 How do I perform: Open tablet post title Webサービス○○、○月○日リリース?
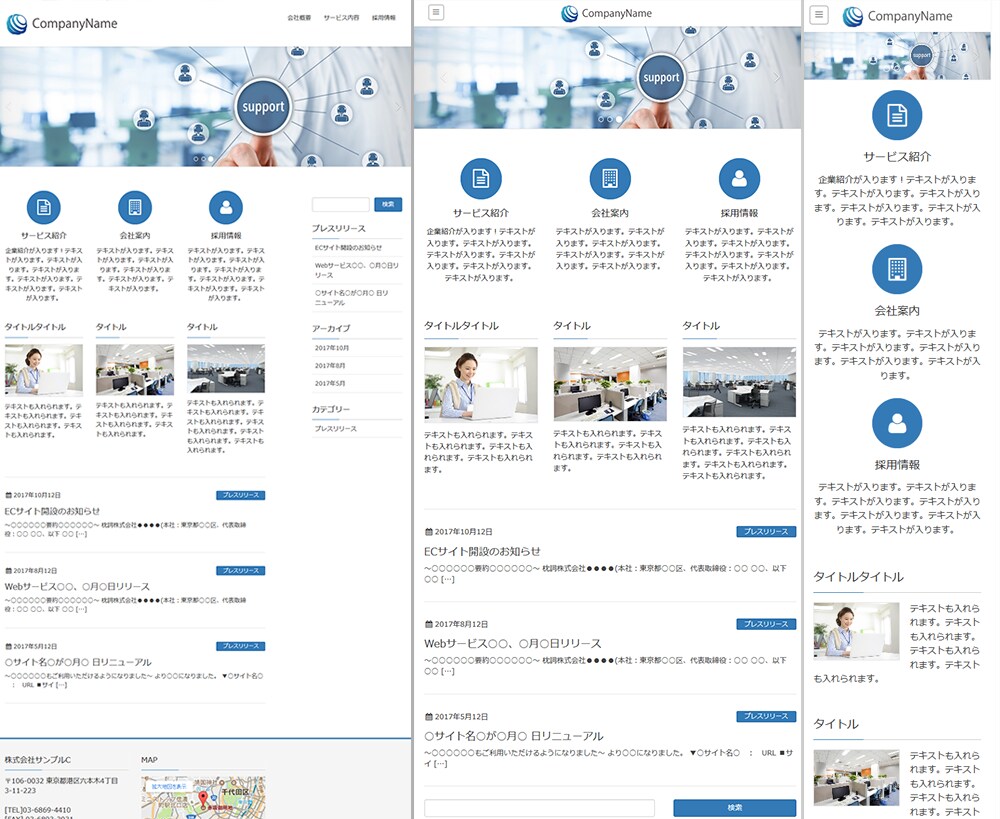(x=513, y=644)
